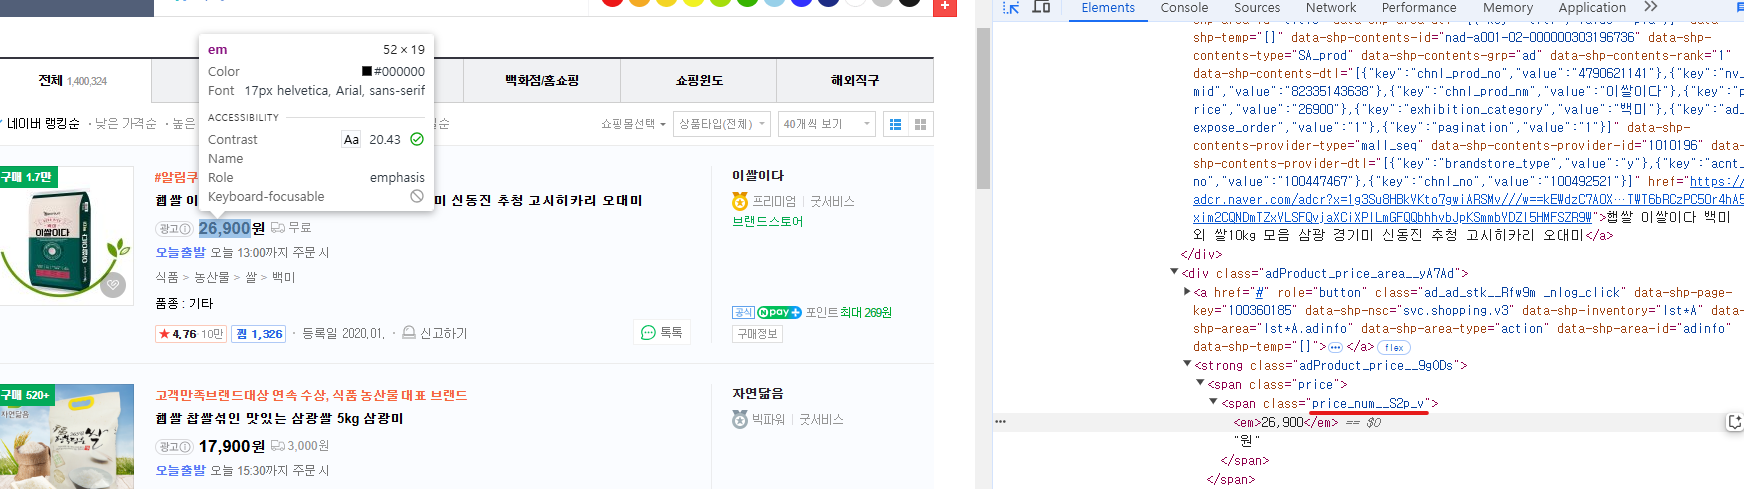Click the inspect element picker icon in DevTools

pyautogui.click(x=1011, y=7)
